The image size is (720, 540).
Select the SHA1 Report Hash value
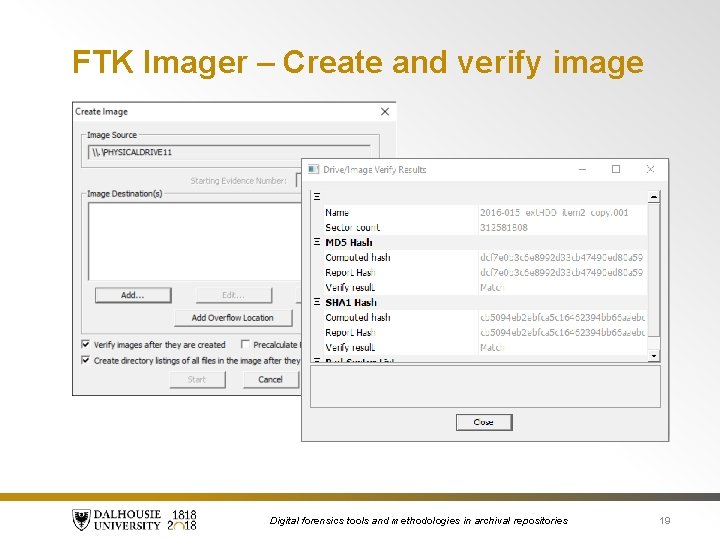click(x=562, y=332)
